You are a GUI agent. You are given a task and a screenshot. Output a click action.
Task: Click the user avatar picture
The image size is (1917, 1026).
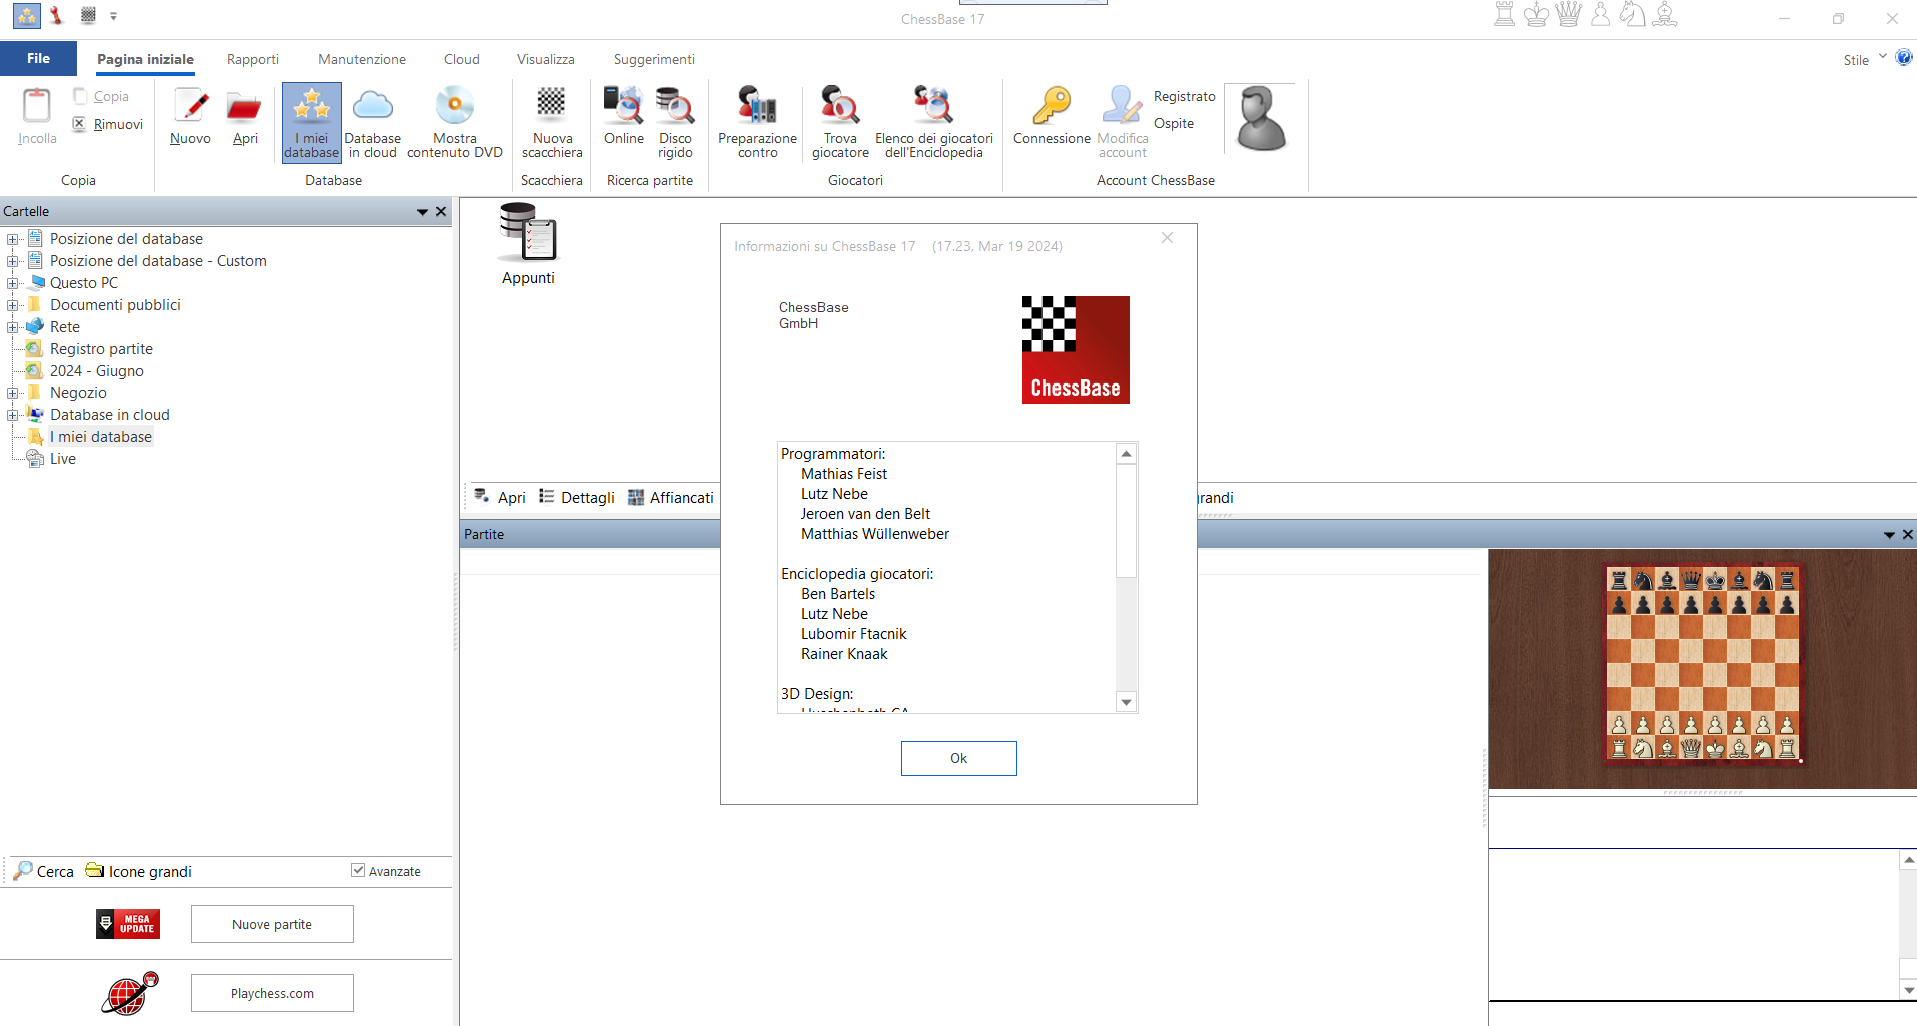click(1261, 118)
